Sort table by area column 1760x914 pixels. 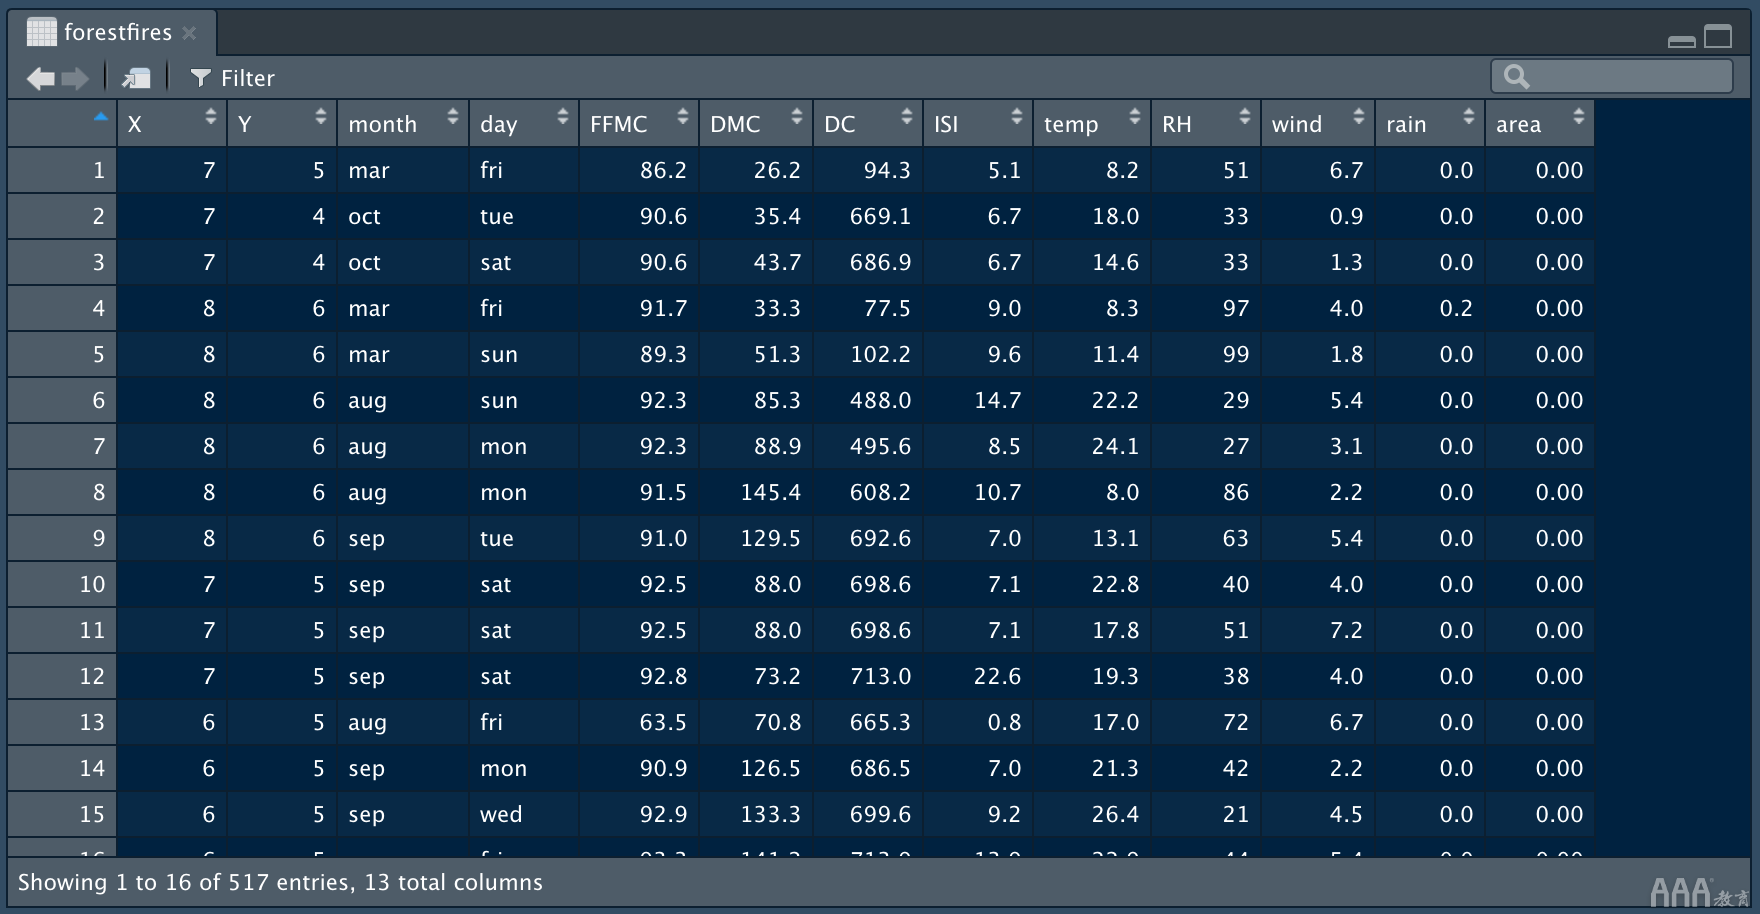[1540, 124]
